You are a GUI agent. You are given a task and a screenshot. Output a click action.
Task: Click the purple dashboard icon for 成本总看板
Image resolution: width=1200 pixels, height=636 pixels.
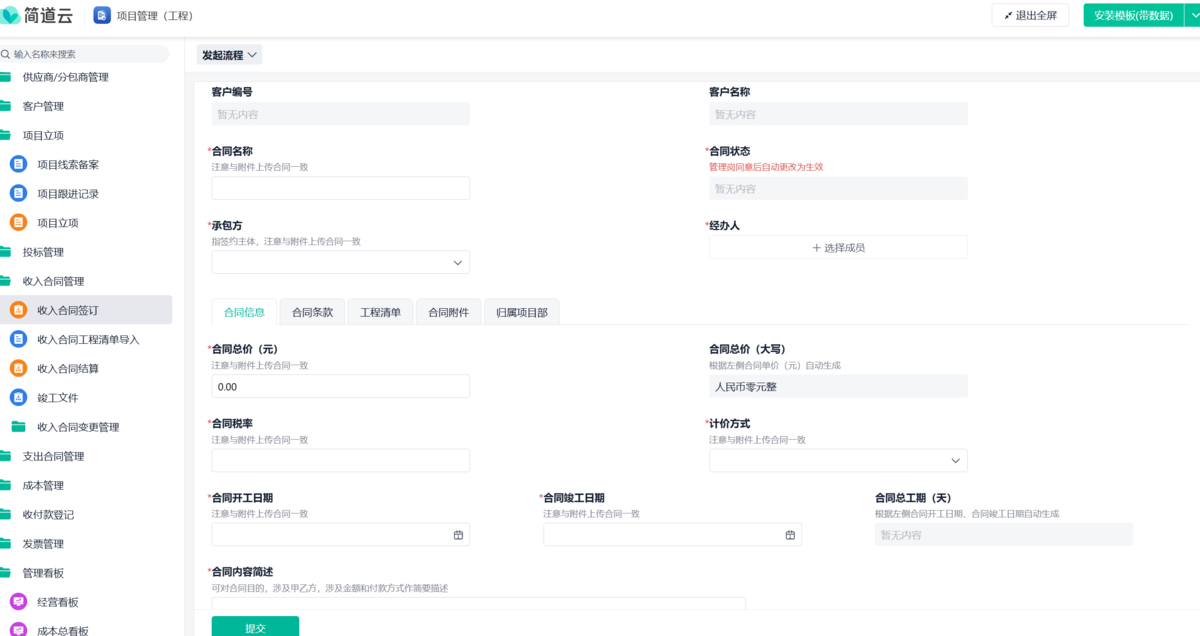18,630
